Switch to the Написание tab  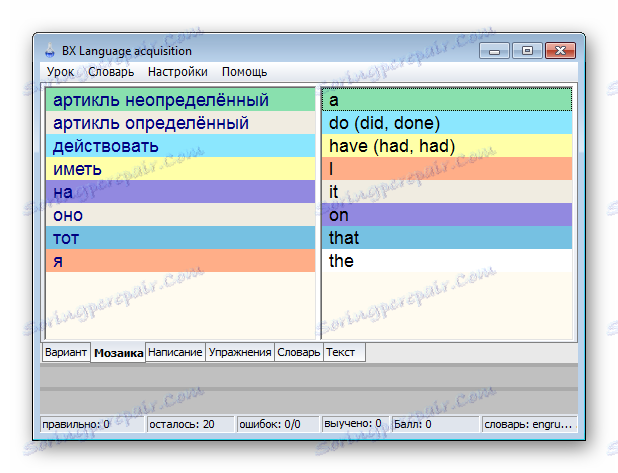(175, 352)
